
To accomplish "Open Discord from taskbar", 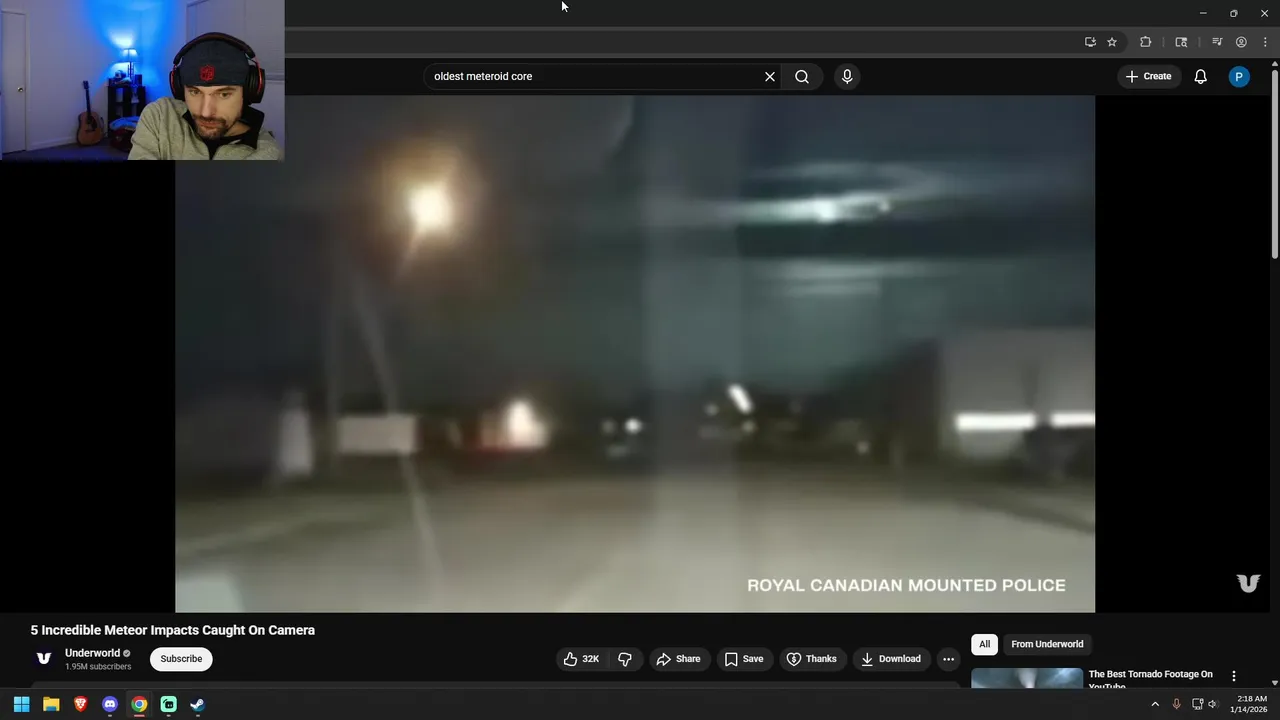I will (110, 704).
